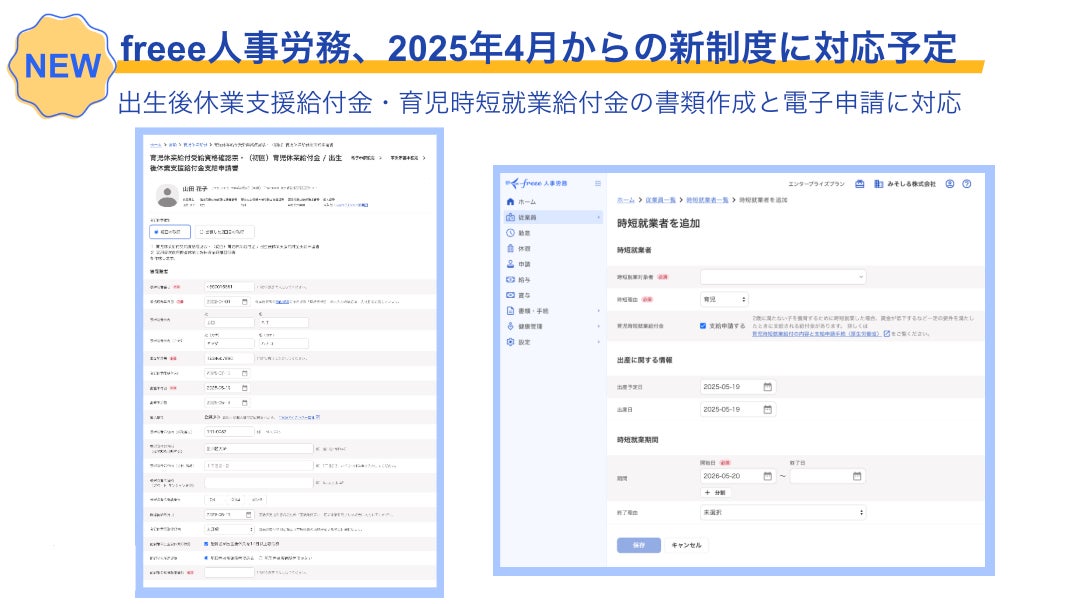Viewport: 1077px width, 604px height.
Task: Open the みそしる株式会社 company switcher
Action: (911, 184)
